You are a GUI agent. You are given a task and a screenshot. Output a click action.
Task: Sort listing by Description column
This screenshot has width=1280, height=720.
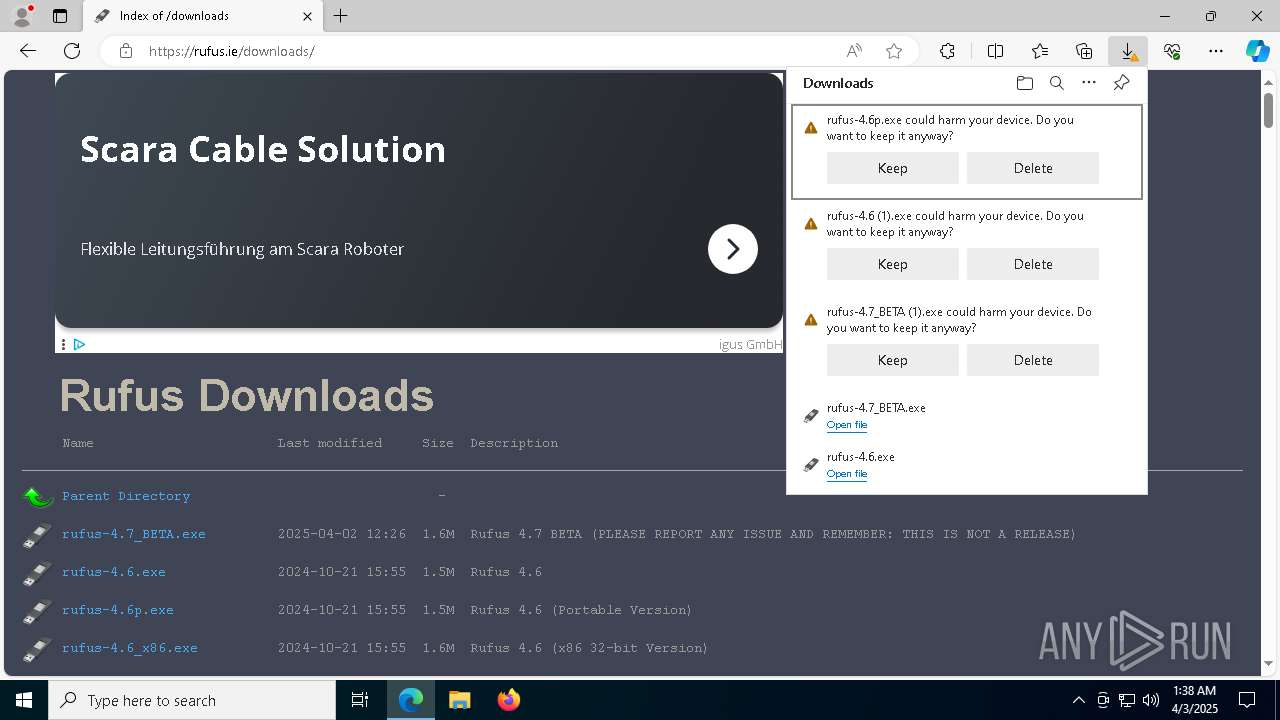(514, 443)
